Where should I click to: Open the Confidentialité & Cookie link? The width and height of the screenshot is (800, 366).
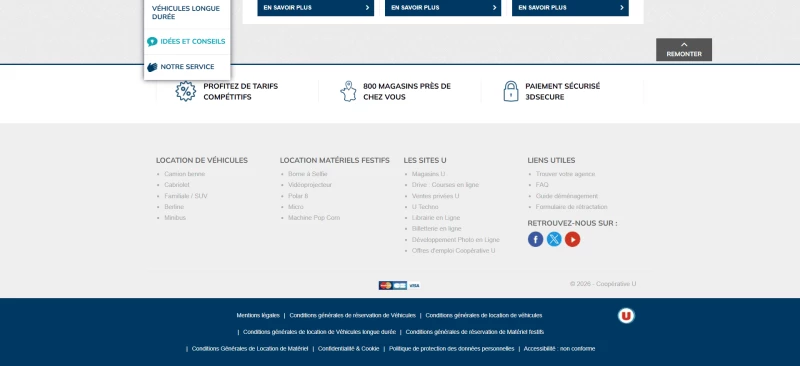pos(348,349)
